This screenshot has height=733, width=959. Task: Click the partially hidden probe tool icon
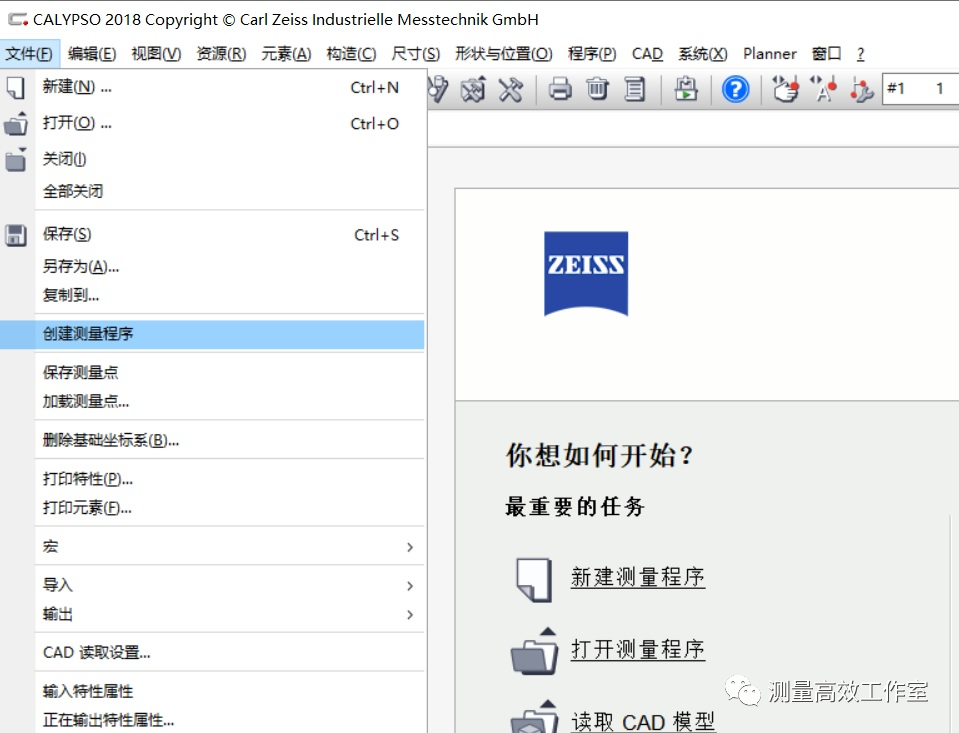pos(438,89)
